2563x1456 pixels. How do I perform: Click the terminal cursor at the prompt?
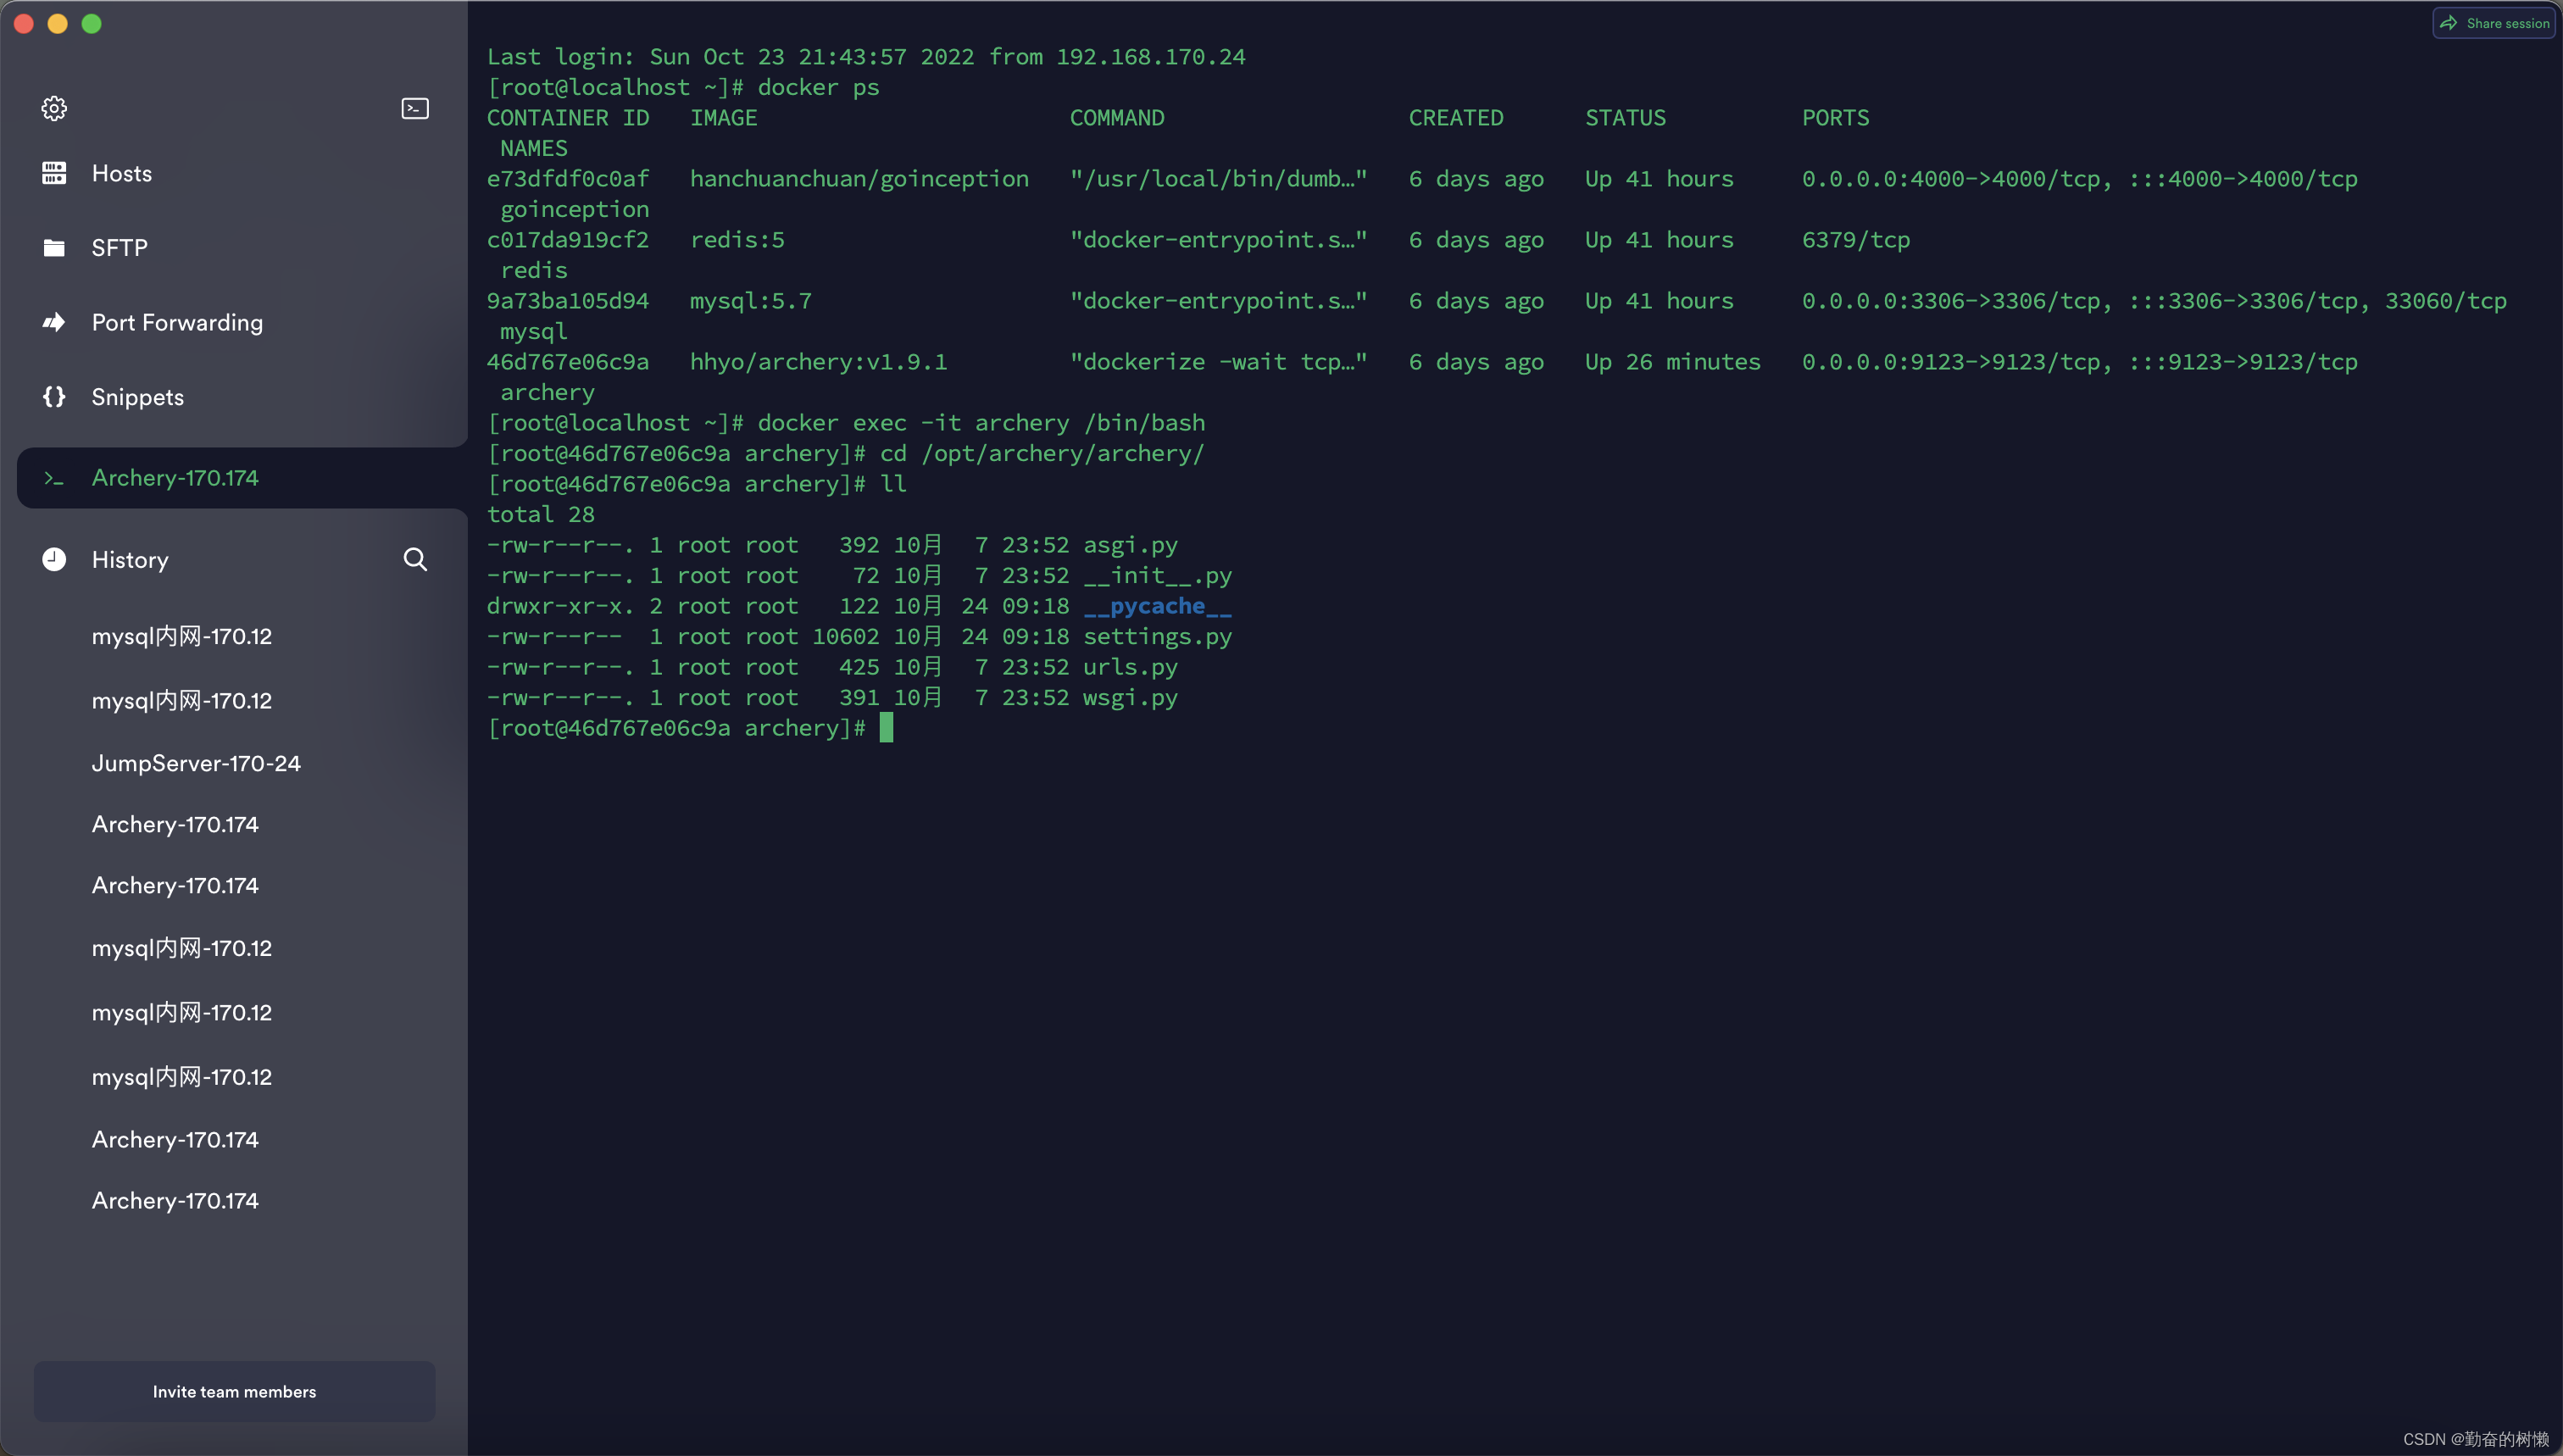coord(886,727)
